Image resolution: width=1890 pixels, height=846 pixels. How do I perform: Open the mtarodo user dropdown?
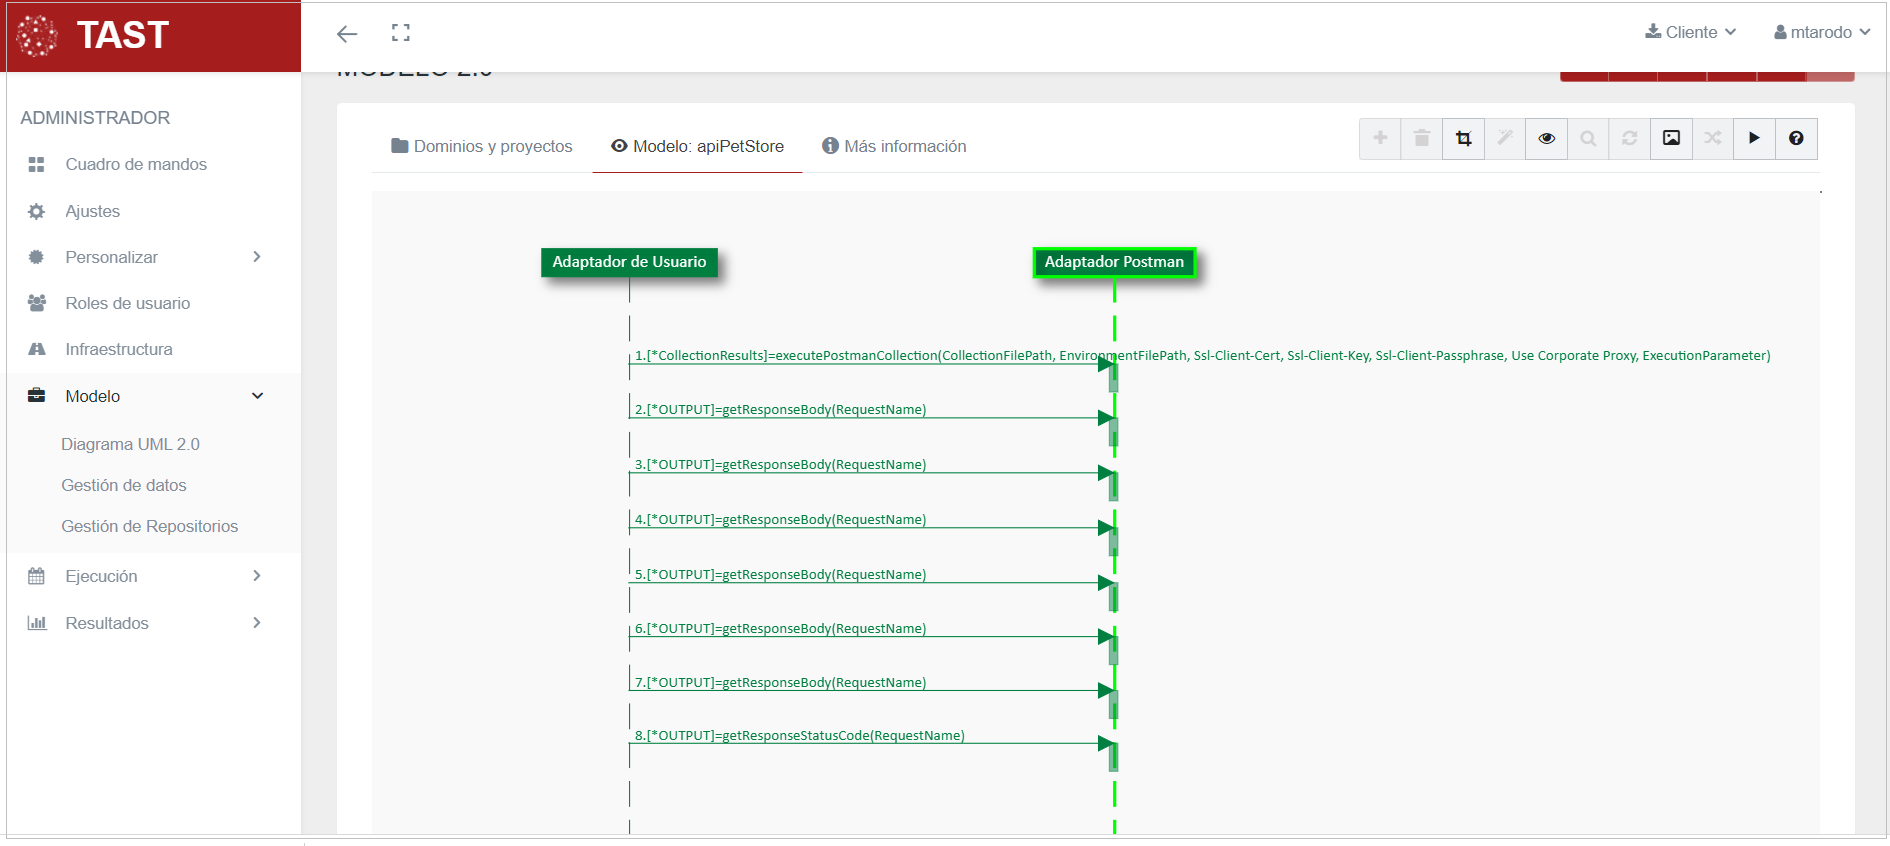[1821, 32]
